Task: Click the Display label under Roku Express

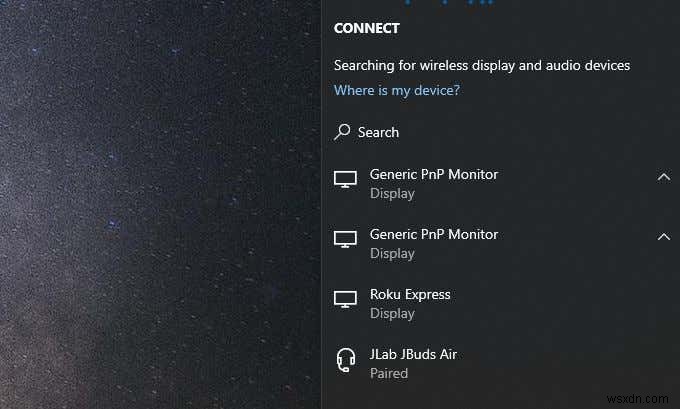Action: point(392,314)
